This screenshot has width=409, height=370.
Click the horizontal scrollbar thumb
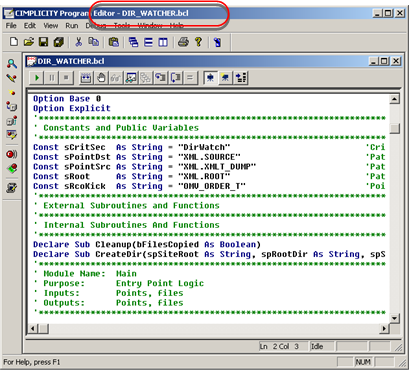point(44,329)
